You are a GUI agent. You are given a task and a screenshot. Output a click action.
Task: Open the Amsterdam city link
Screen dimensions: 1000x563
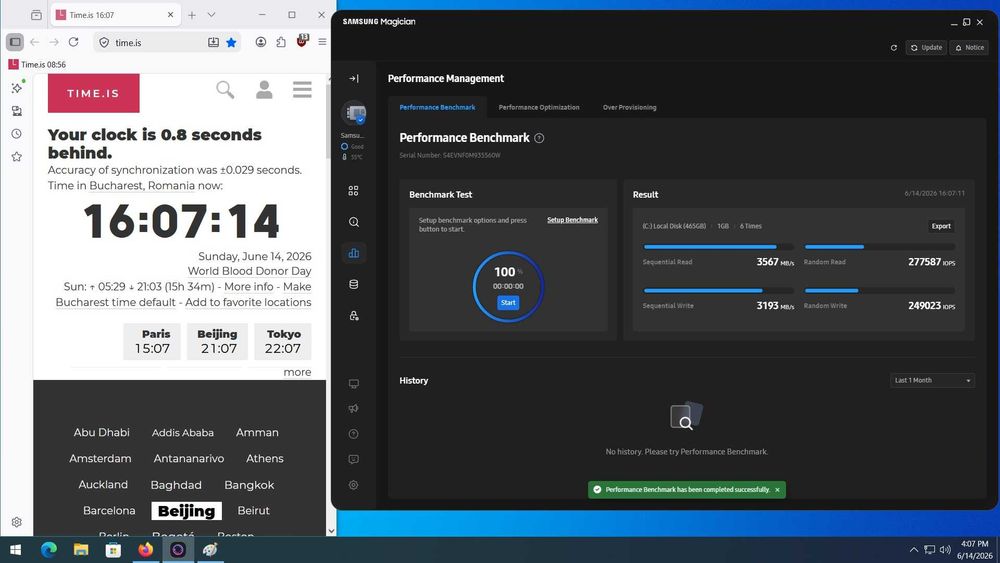(100, 458)
